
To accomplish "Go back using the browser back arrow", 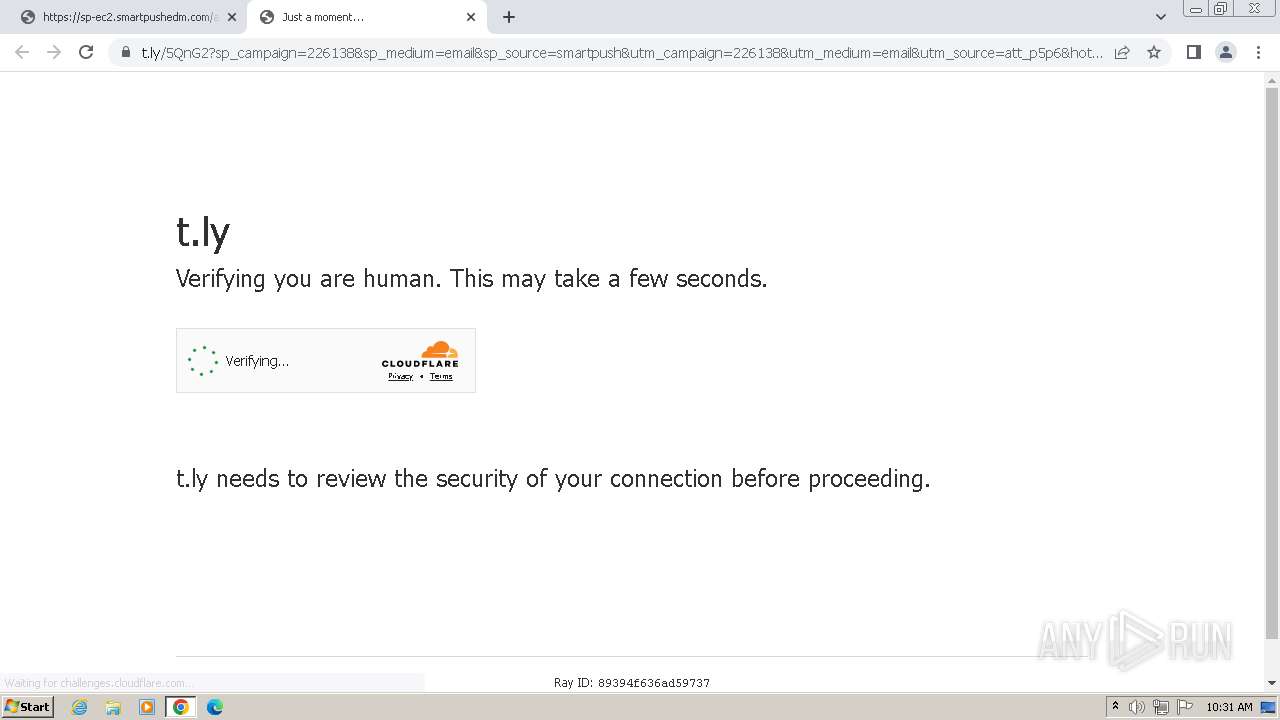I will 22,52.
